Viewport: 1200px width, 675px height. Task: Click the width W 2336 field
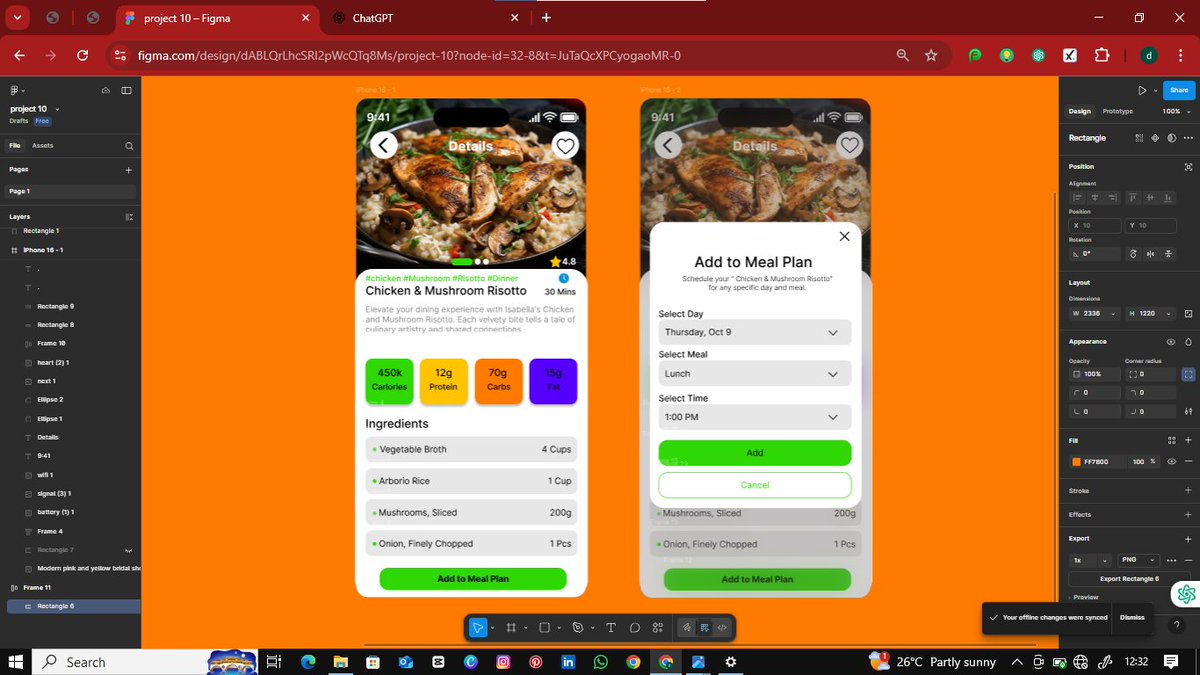coord(1094,314)
